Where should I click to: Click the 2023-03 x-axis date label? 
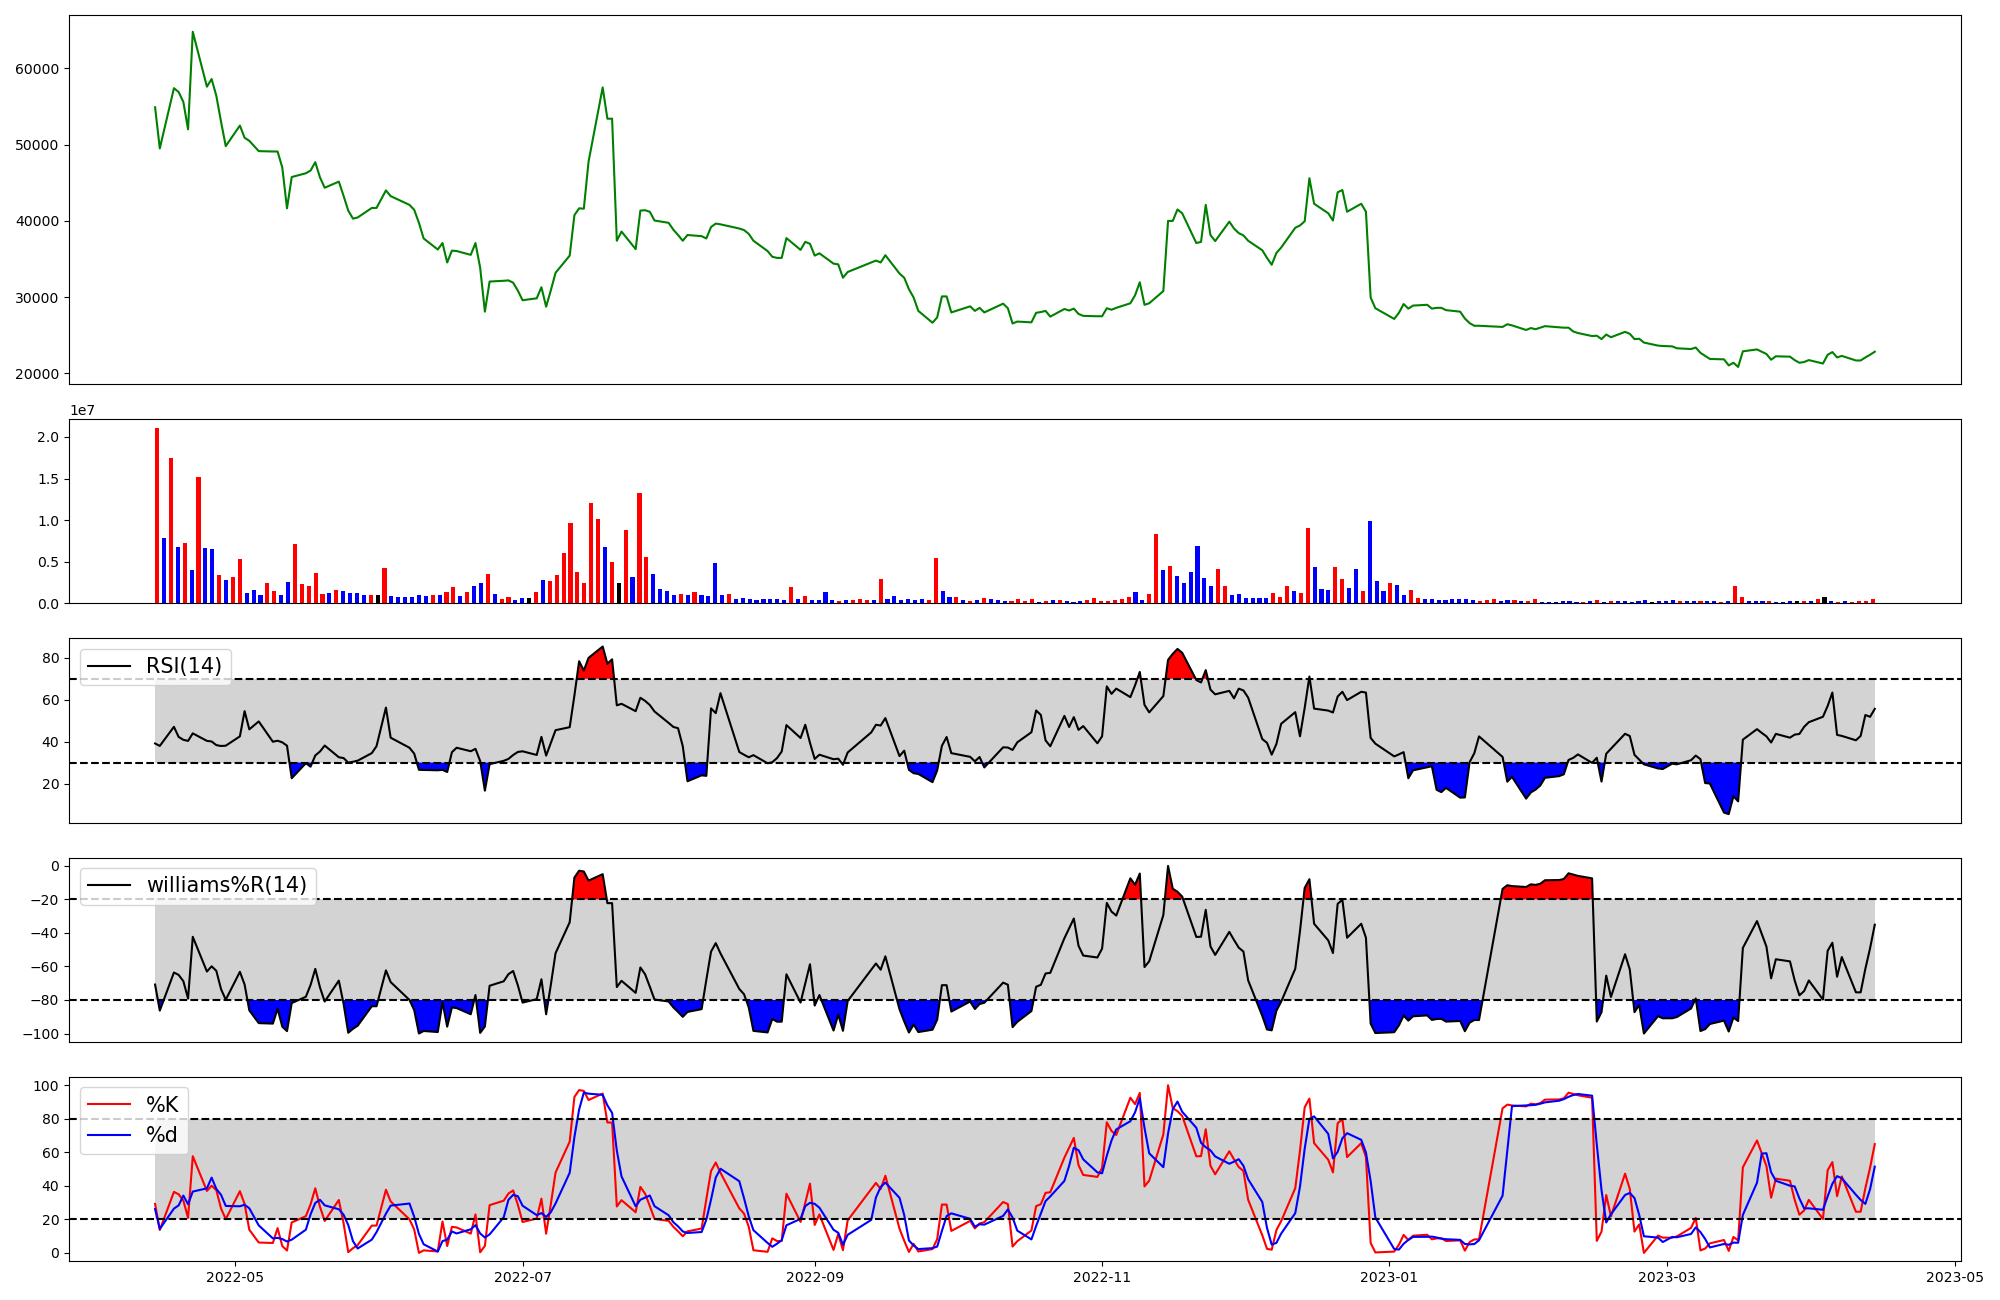[1668, 1277]
